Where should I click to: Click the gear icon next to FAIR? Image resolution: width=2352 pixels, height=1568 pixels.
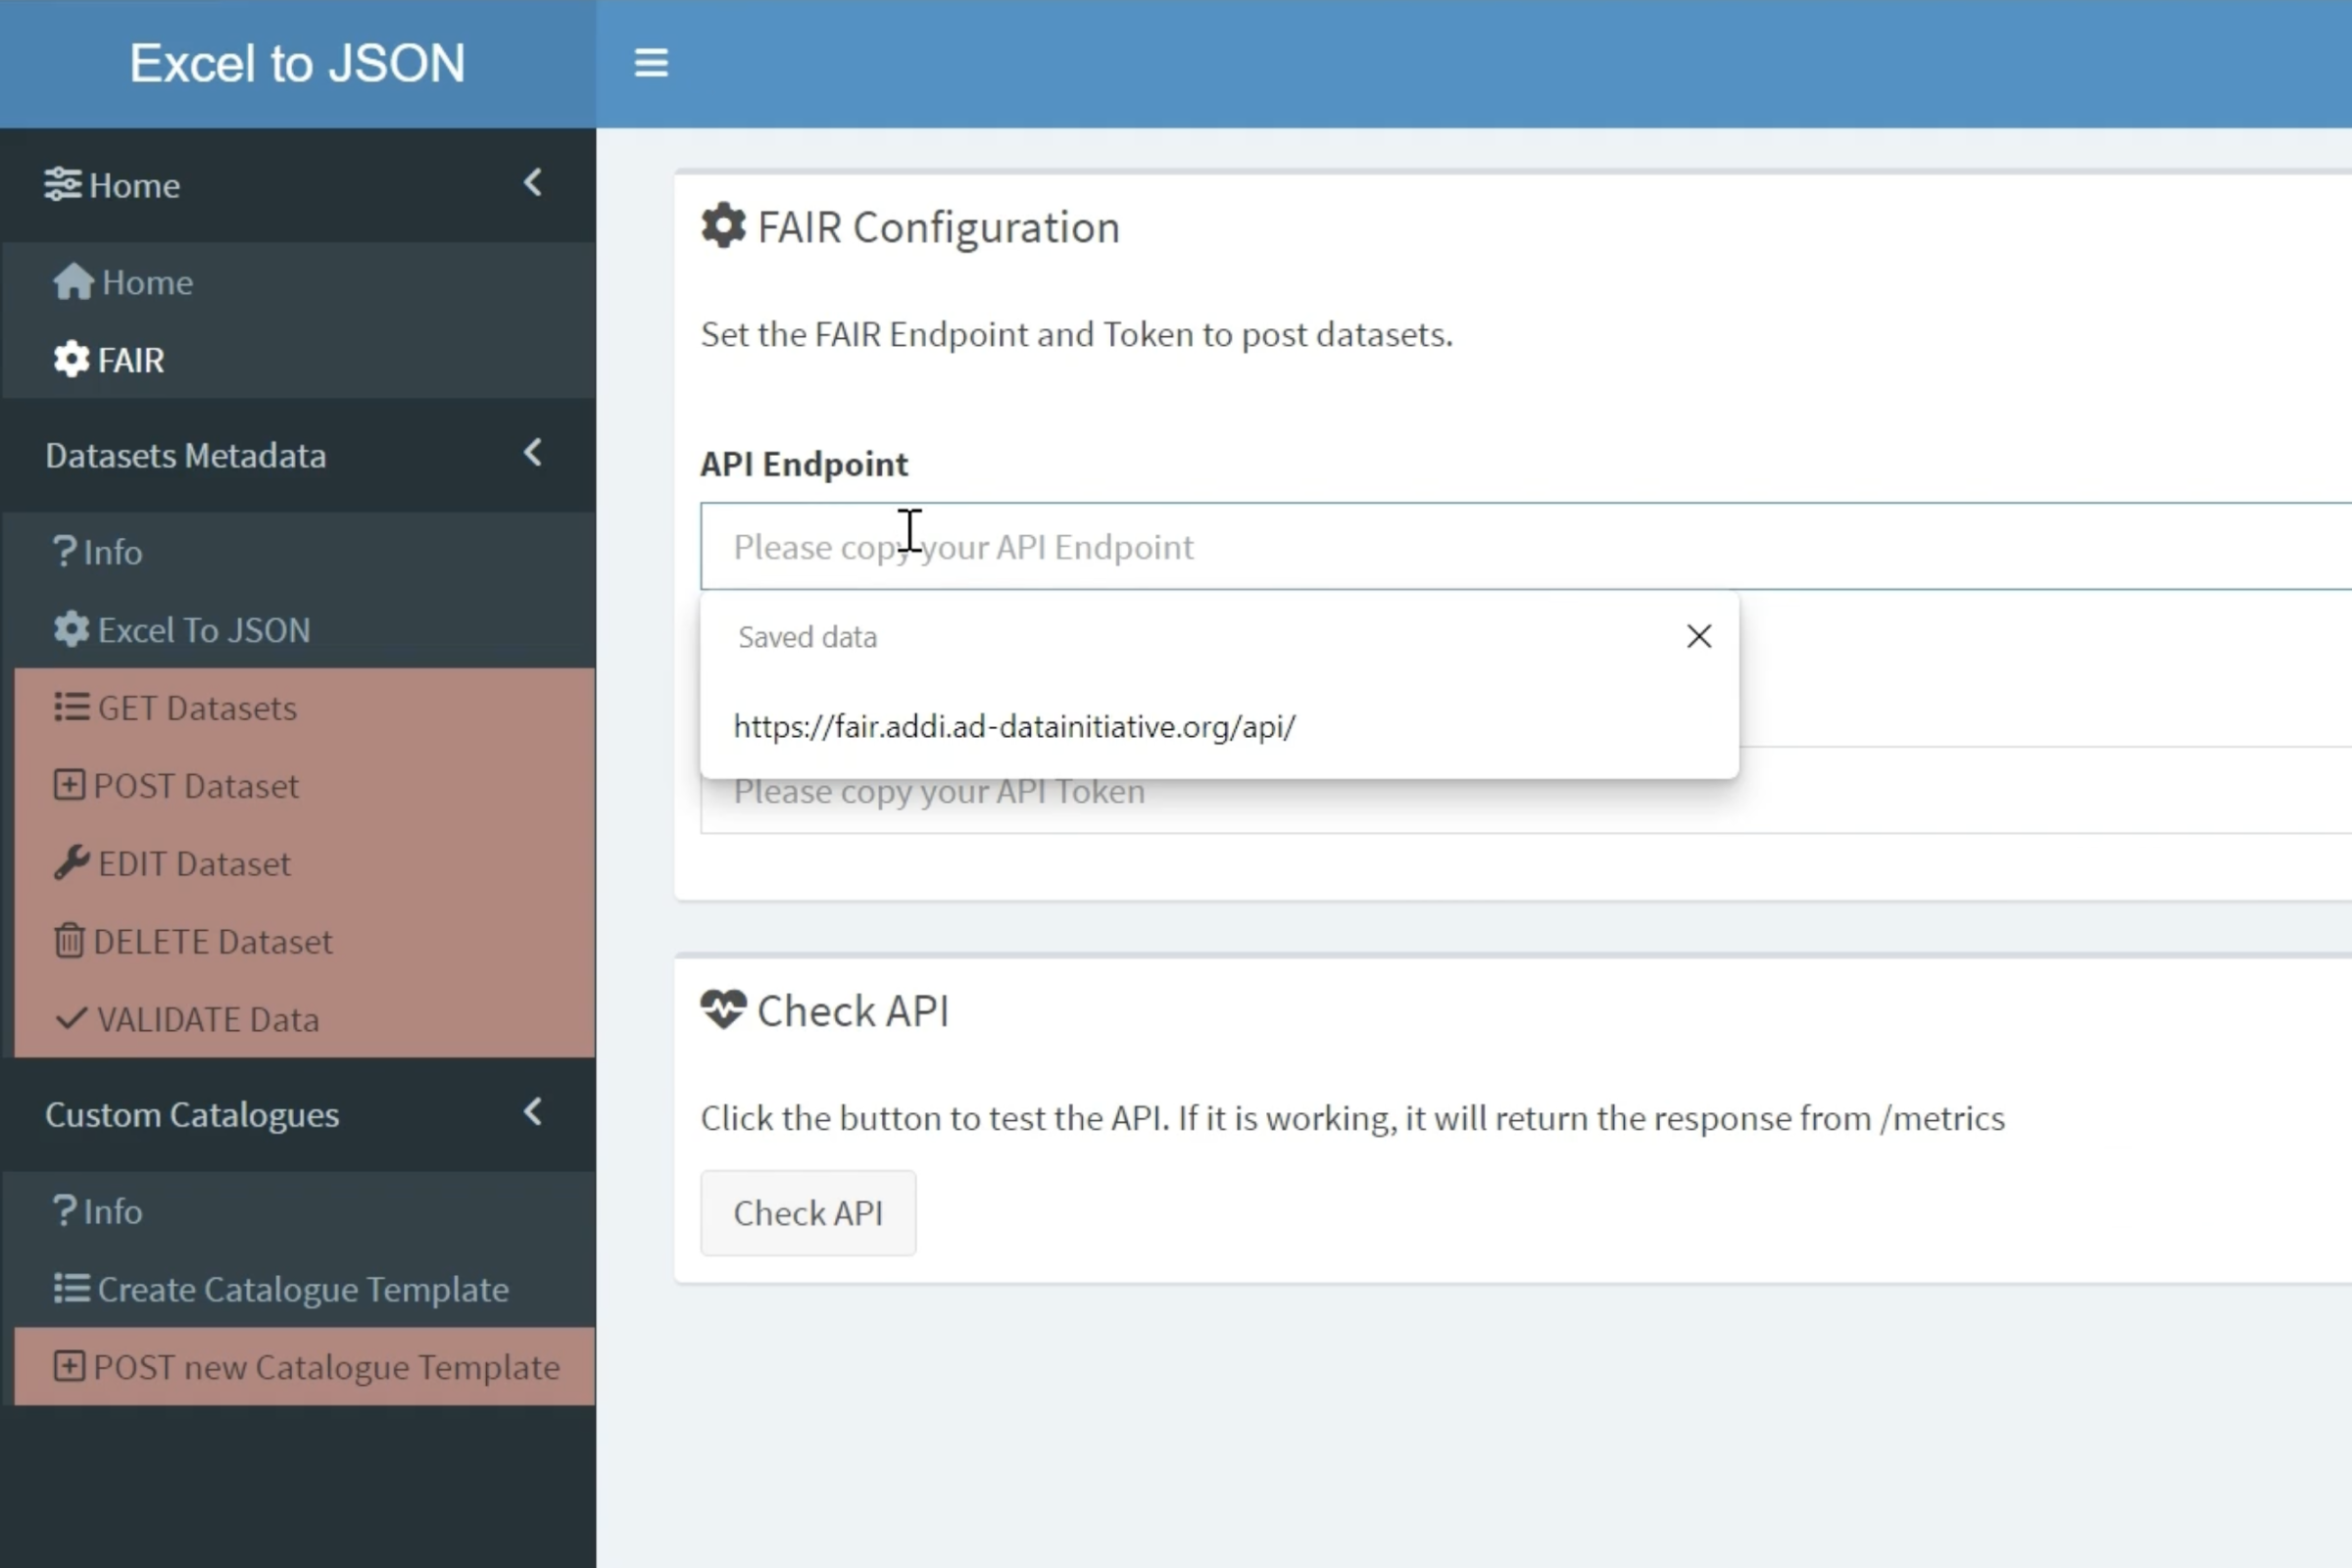click(71, 360)
